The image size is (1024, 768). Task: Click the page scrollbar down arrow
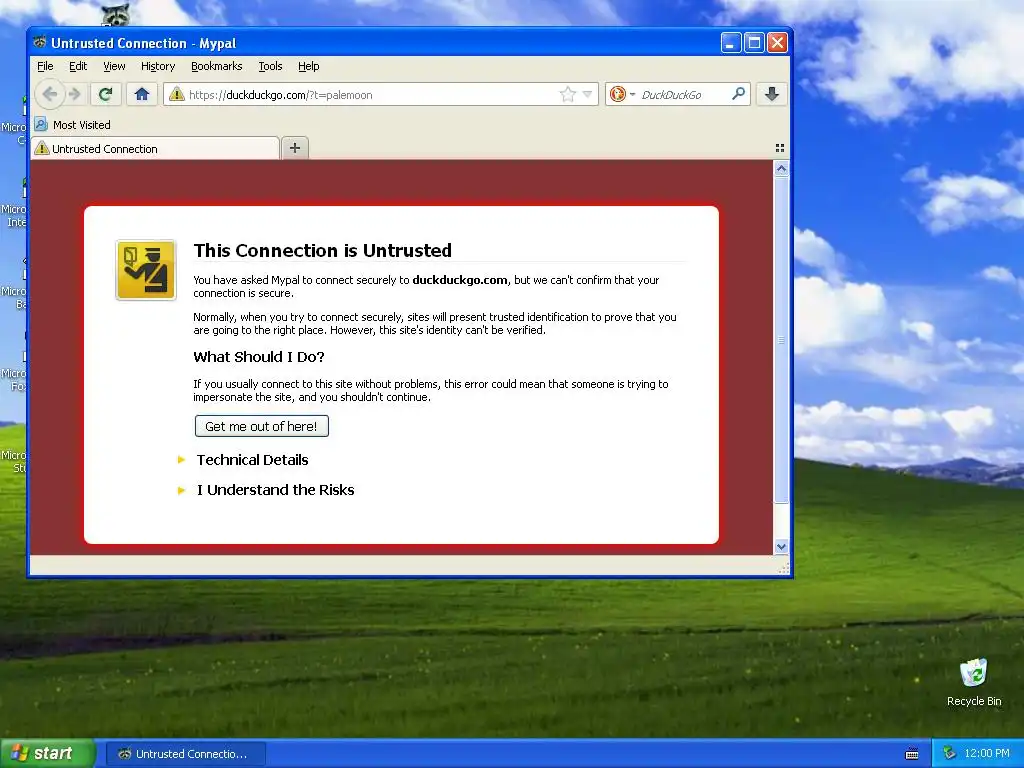tap(781, 547)
